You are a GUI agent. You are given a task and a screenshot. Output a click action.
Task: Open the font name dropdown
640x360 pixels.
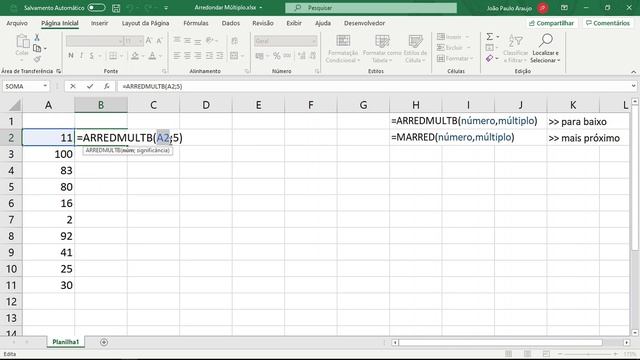[120, 41]
